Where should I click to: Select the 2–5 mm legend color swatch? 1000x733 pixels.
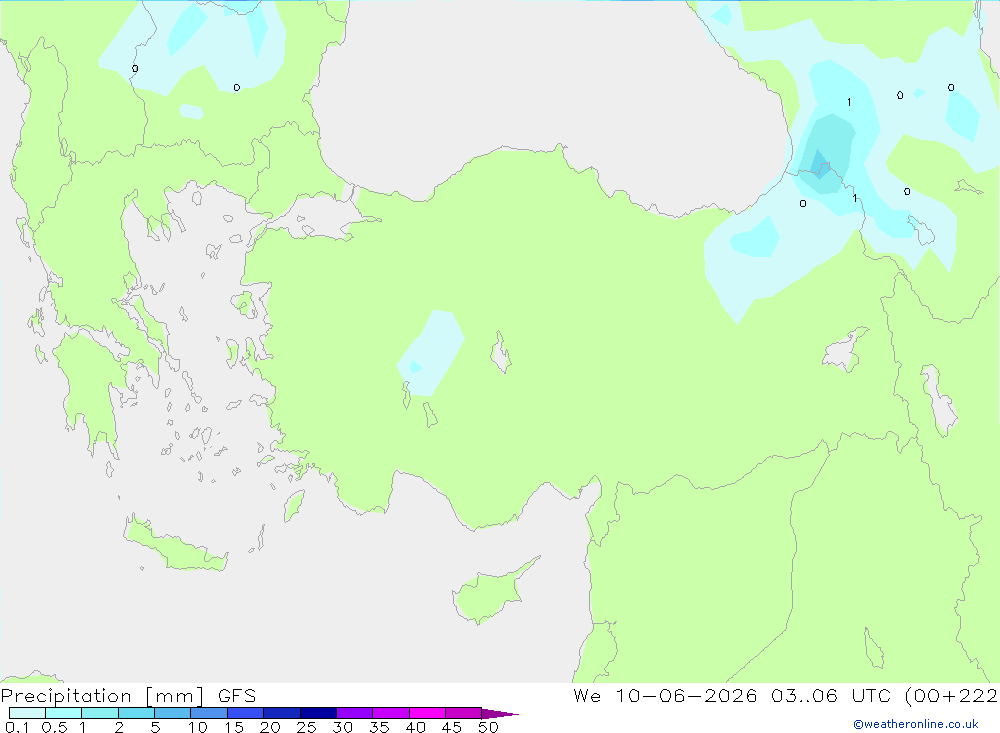pos(136,713)
